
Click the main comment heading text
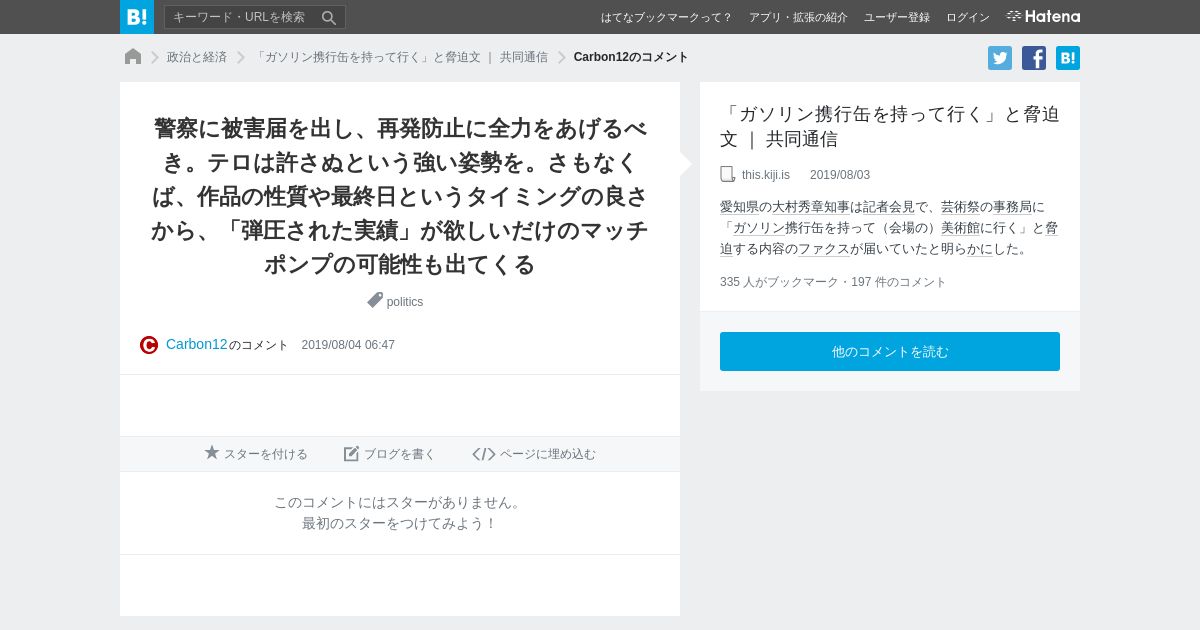pyautogui.click(x=400, y=196)
